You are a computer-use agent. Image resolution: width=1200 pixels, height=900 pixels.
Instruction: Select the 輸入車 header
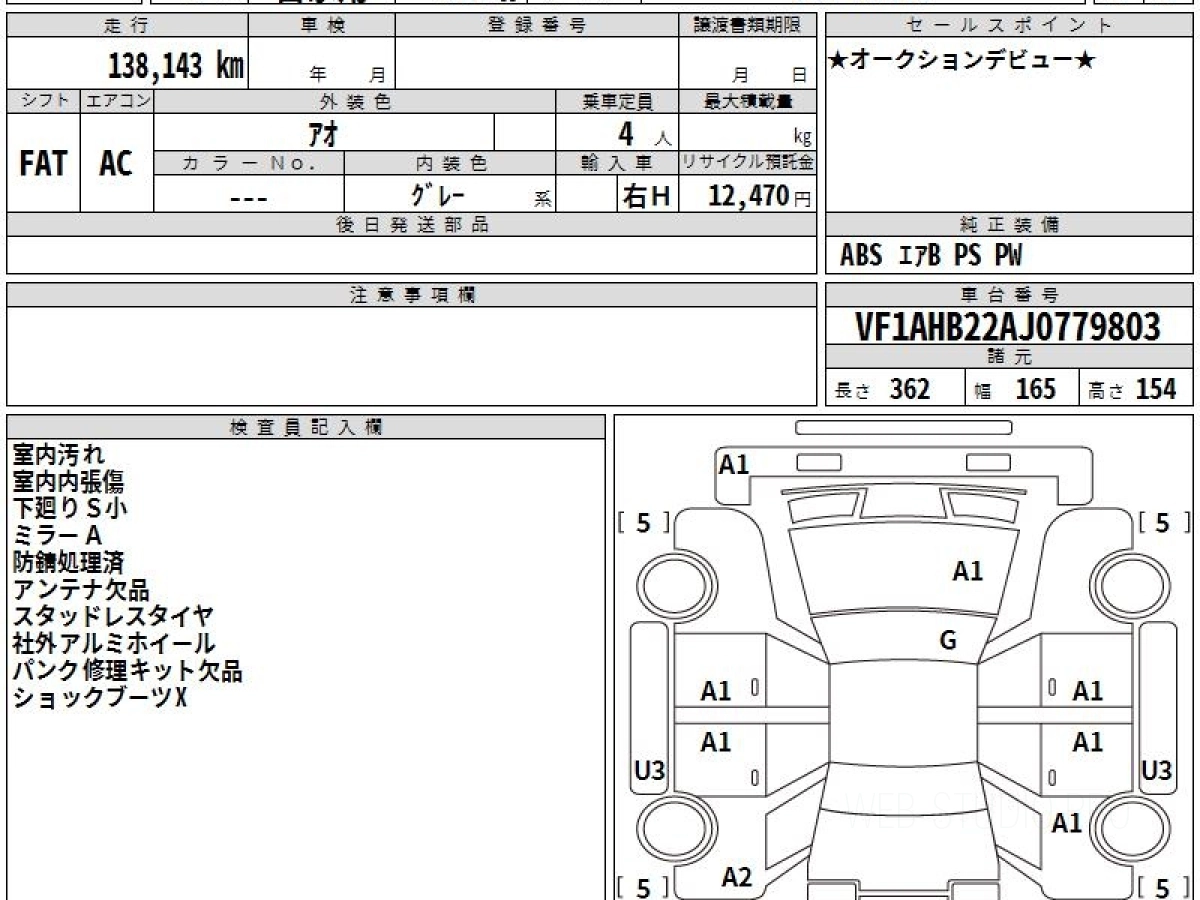618,163
